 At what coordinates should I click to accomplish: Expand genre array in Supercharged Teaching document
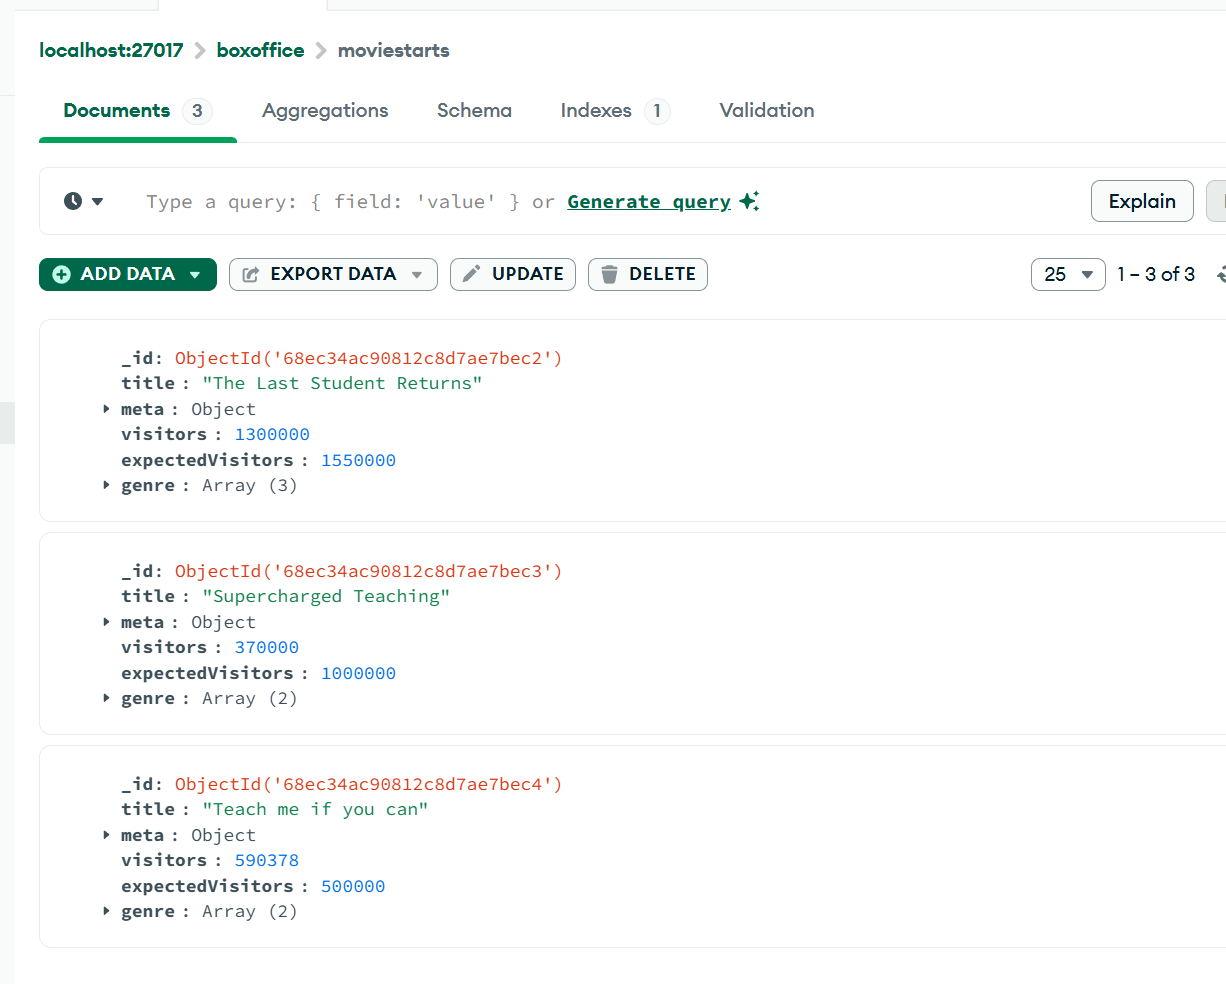point(106,698)
